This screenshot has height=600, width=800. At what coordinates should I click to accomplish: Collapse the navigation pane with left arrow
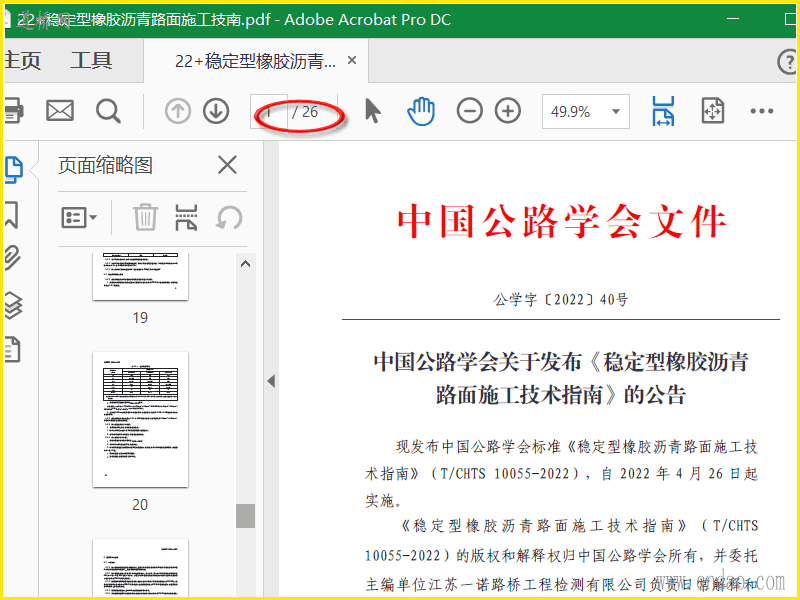click(271, 381)
